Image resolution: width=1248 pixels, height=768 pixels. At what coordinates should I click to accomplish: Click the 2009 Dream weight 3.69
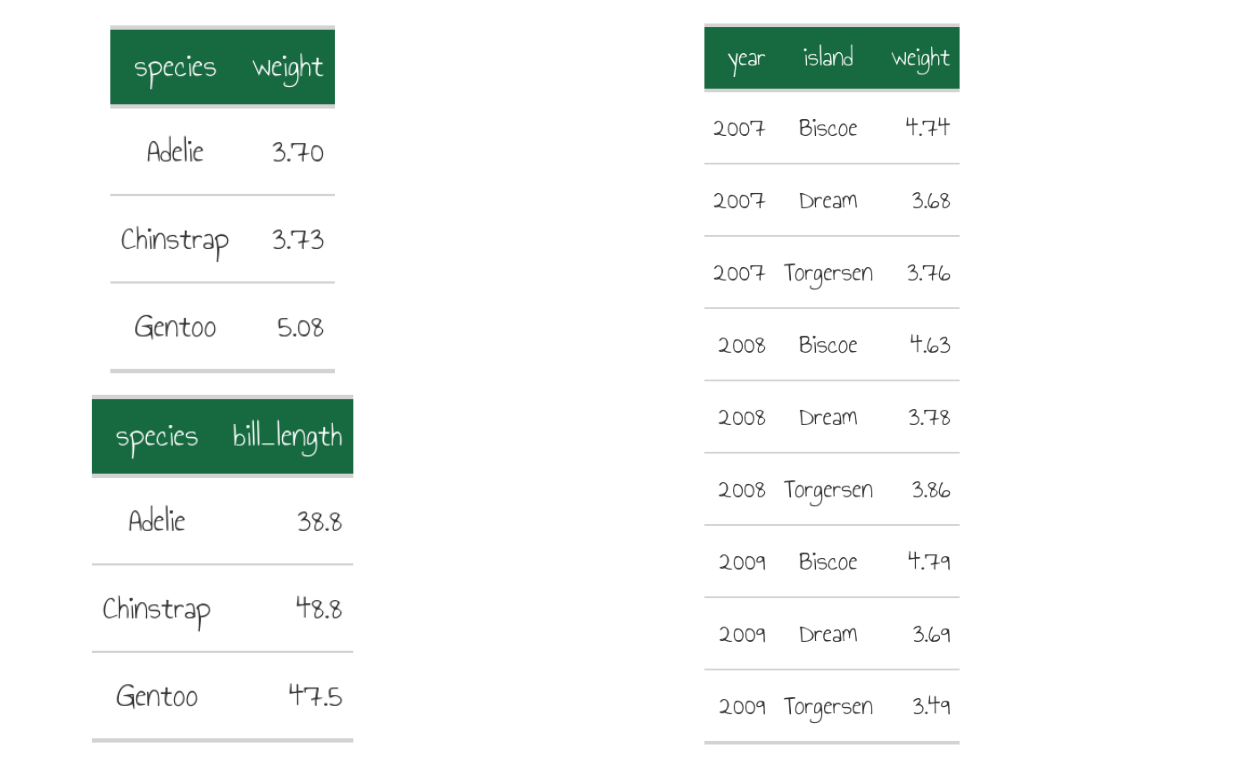coord(931,634)
